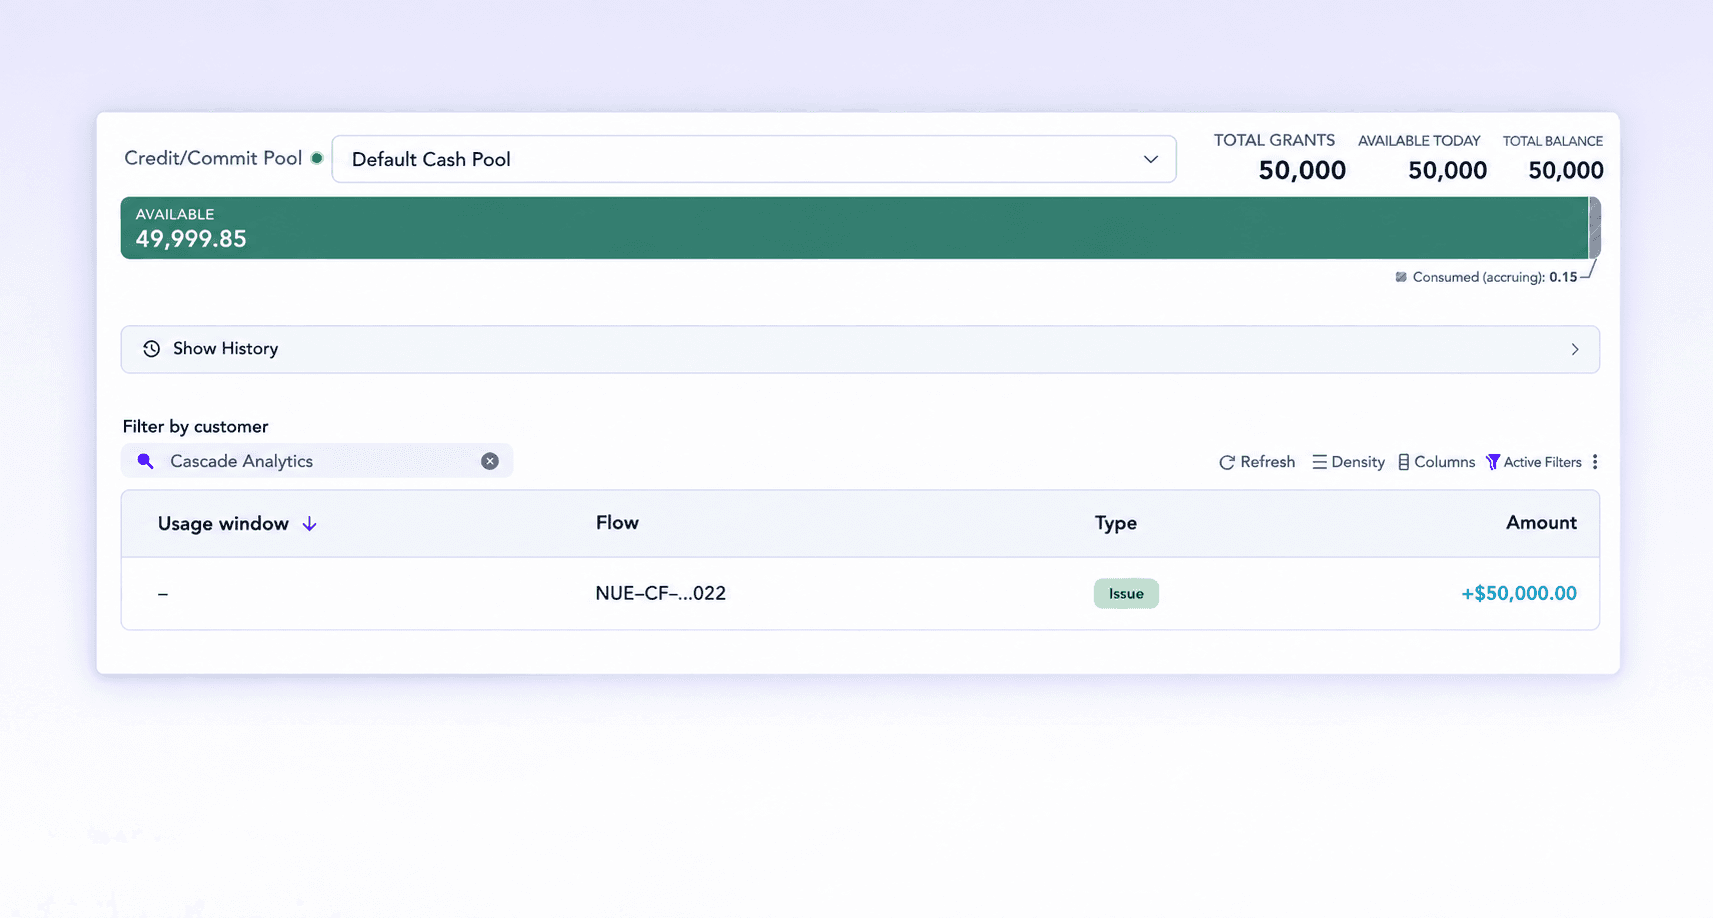Click the Consumed (accruing): 0.15 label
Screen dimensions: 1713x918
pyautogui.click(x=1495, y=277)
